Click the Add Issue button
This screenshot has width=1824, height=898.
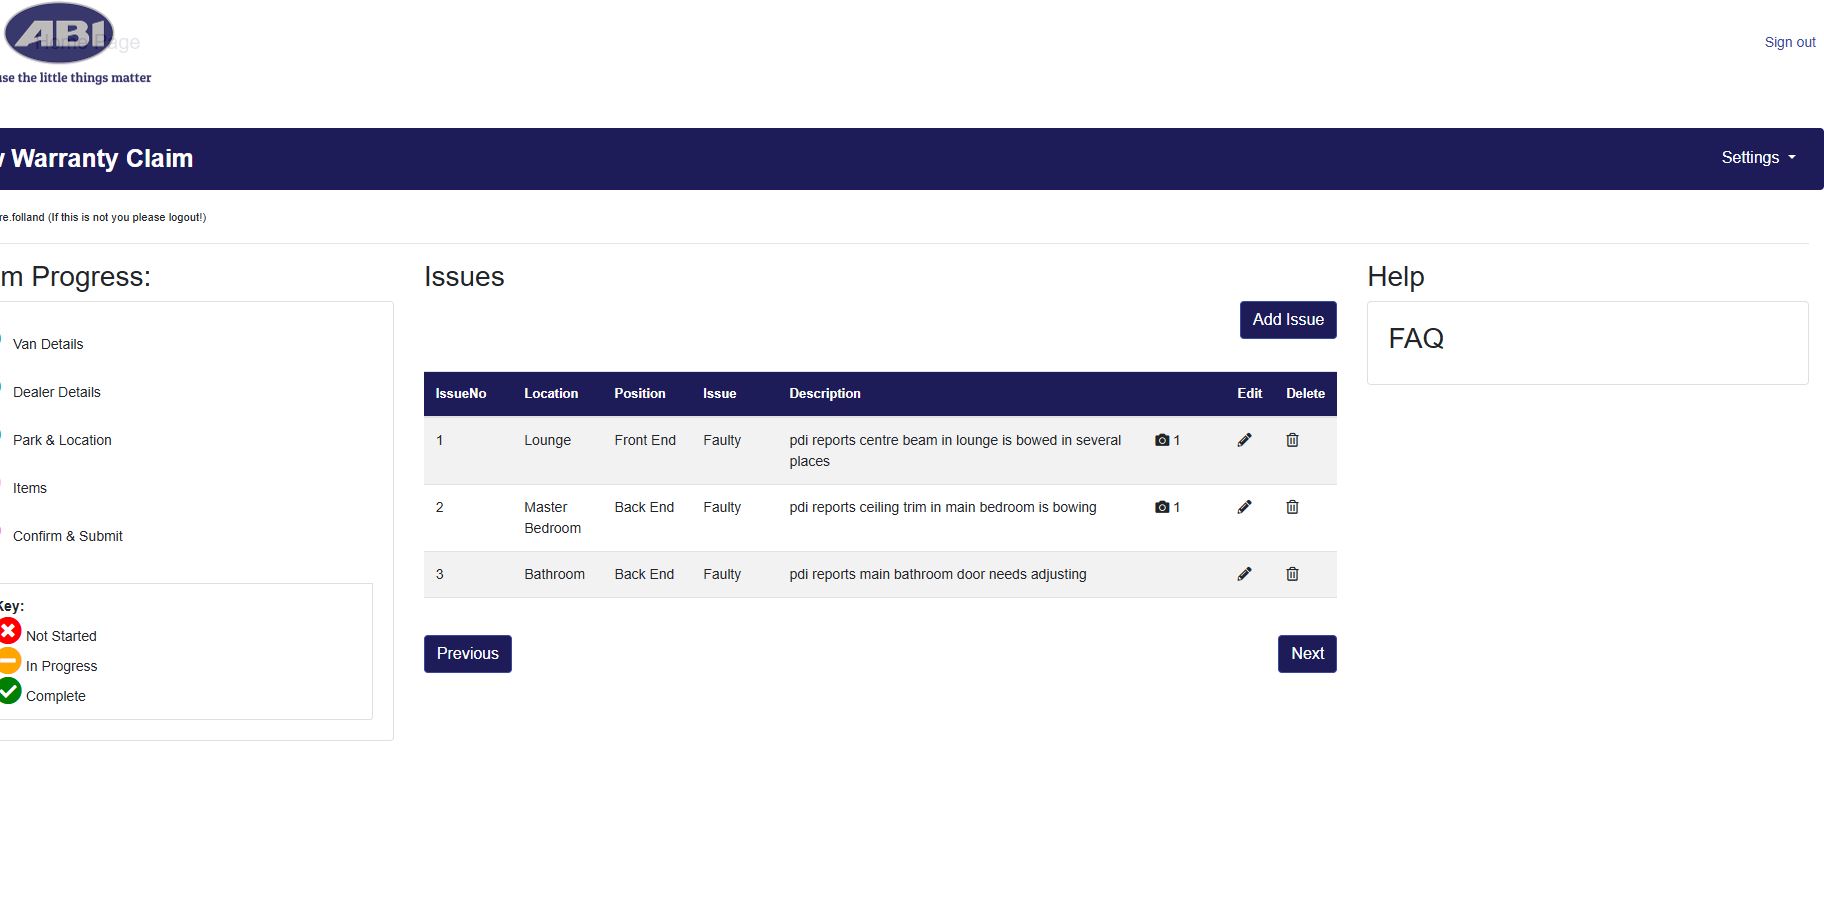pyautogui.click(x=1287, y=320)
